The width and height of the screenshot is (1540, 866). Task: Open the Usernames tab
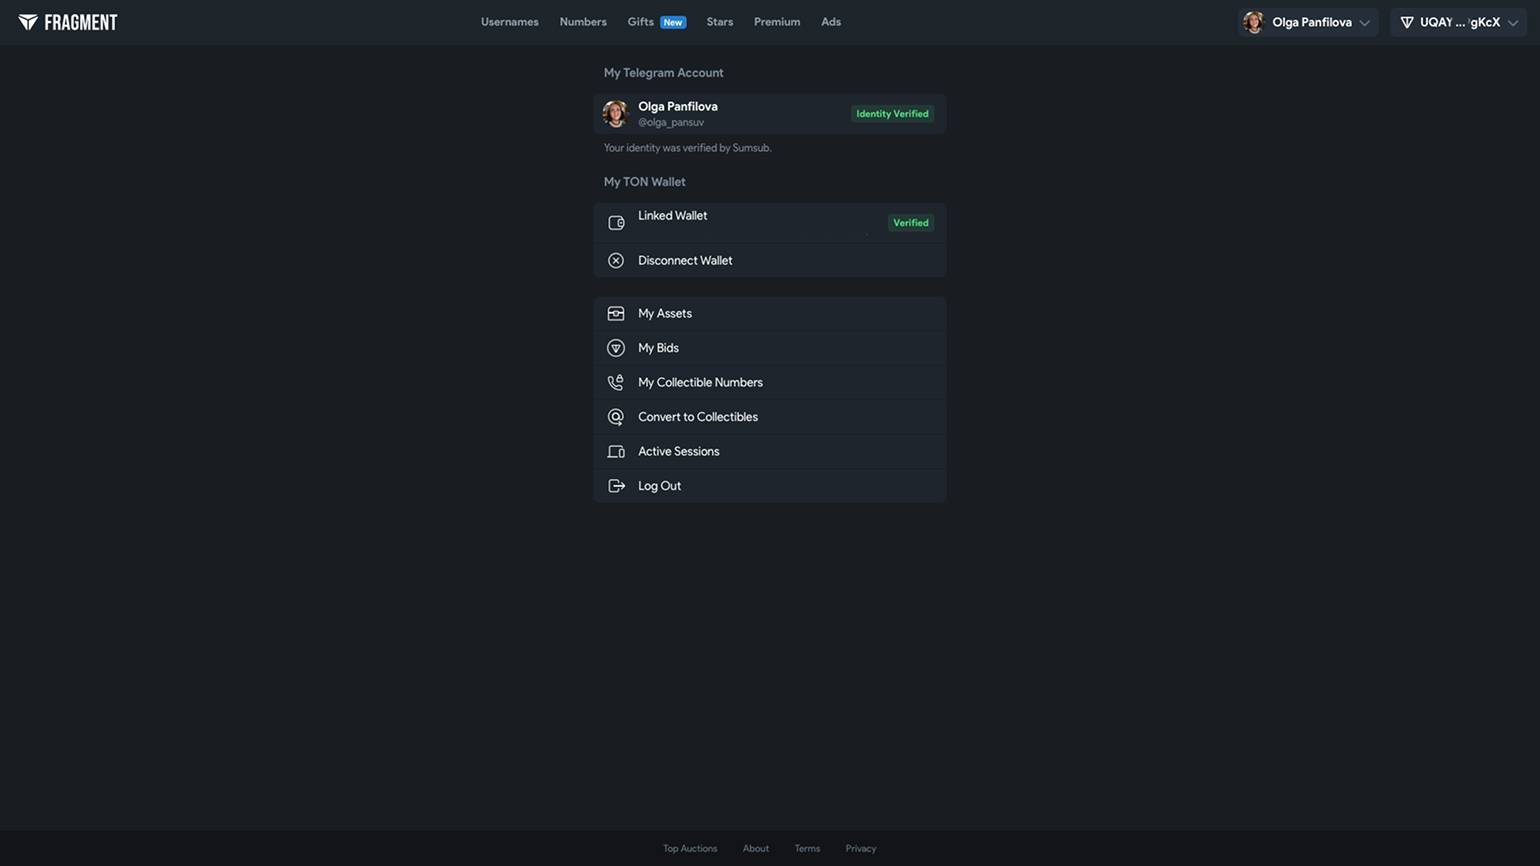click(509, 22)
